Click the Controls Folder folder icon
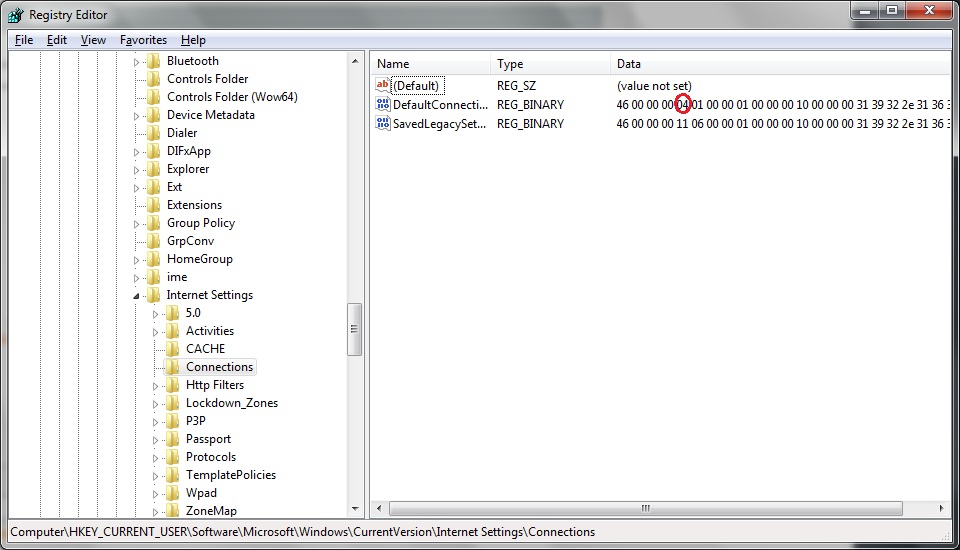 154,78
